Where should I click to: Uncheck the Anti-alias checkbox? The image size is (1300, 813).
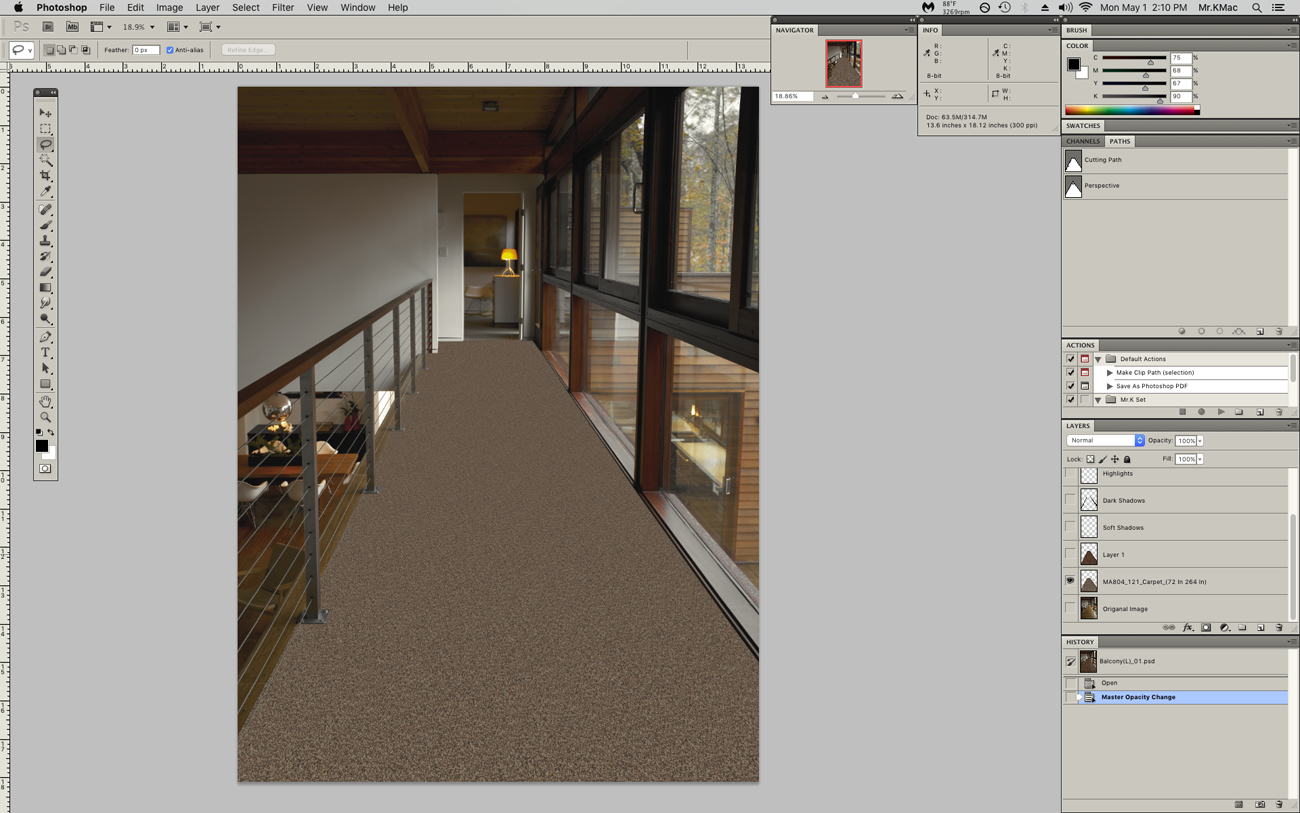click(170, 50)
